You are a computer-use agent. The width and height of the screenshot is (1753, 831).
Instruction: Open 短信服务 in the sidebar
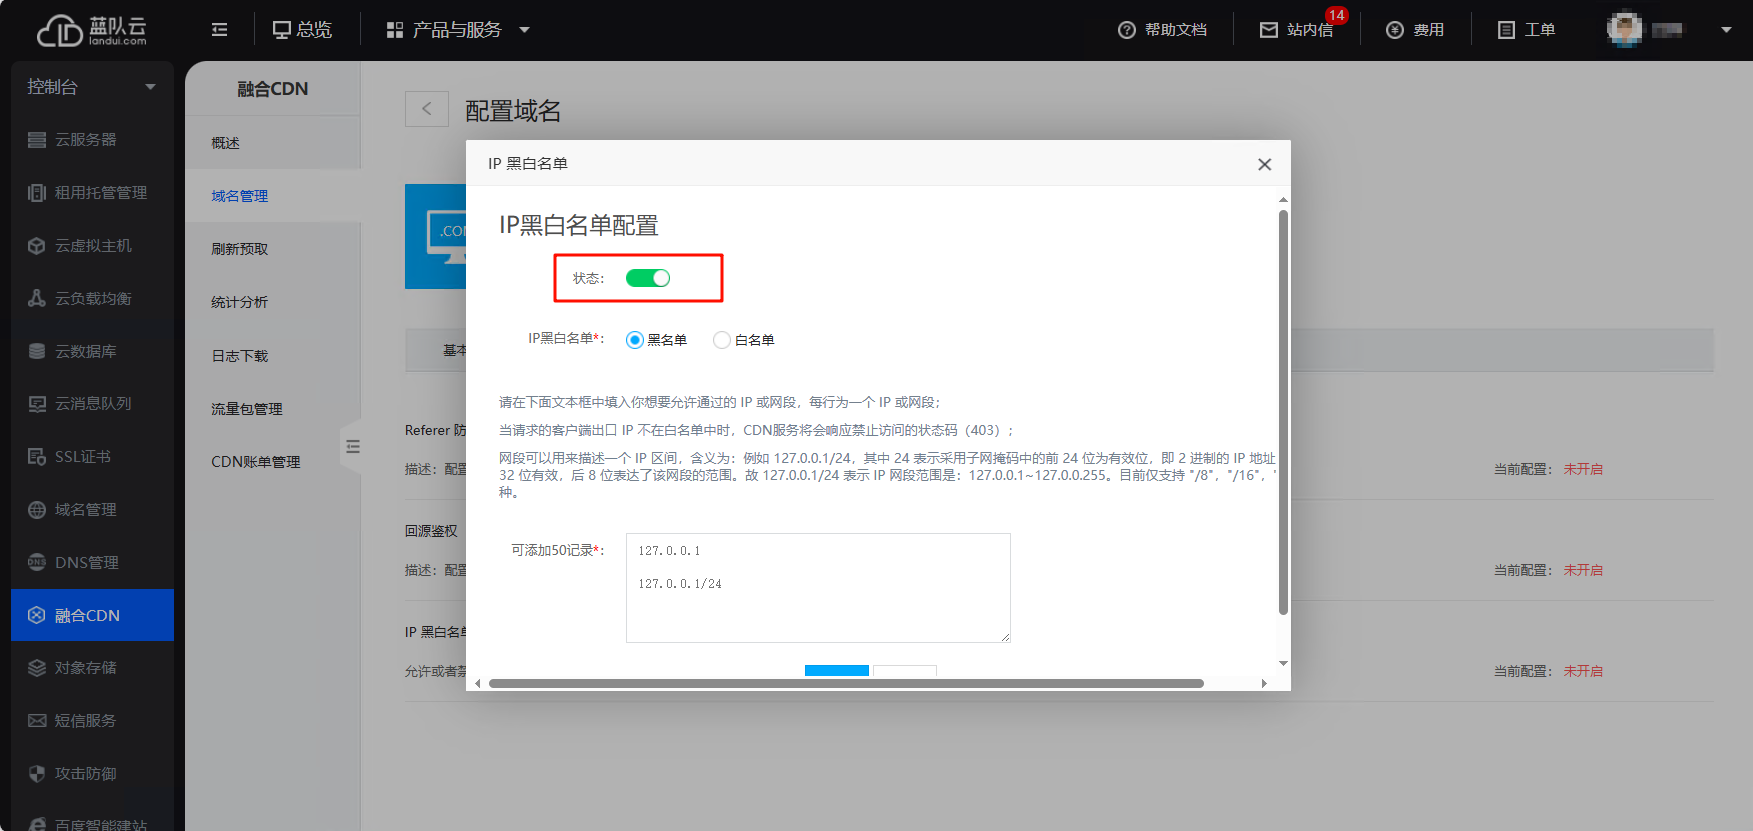pyautogui.click(x=92, y=721)
